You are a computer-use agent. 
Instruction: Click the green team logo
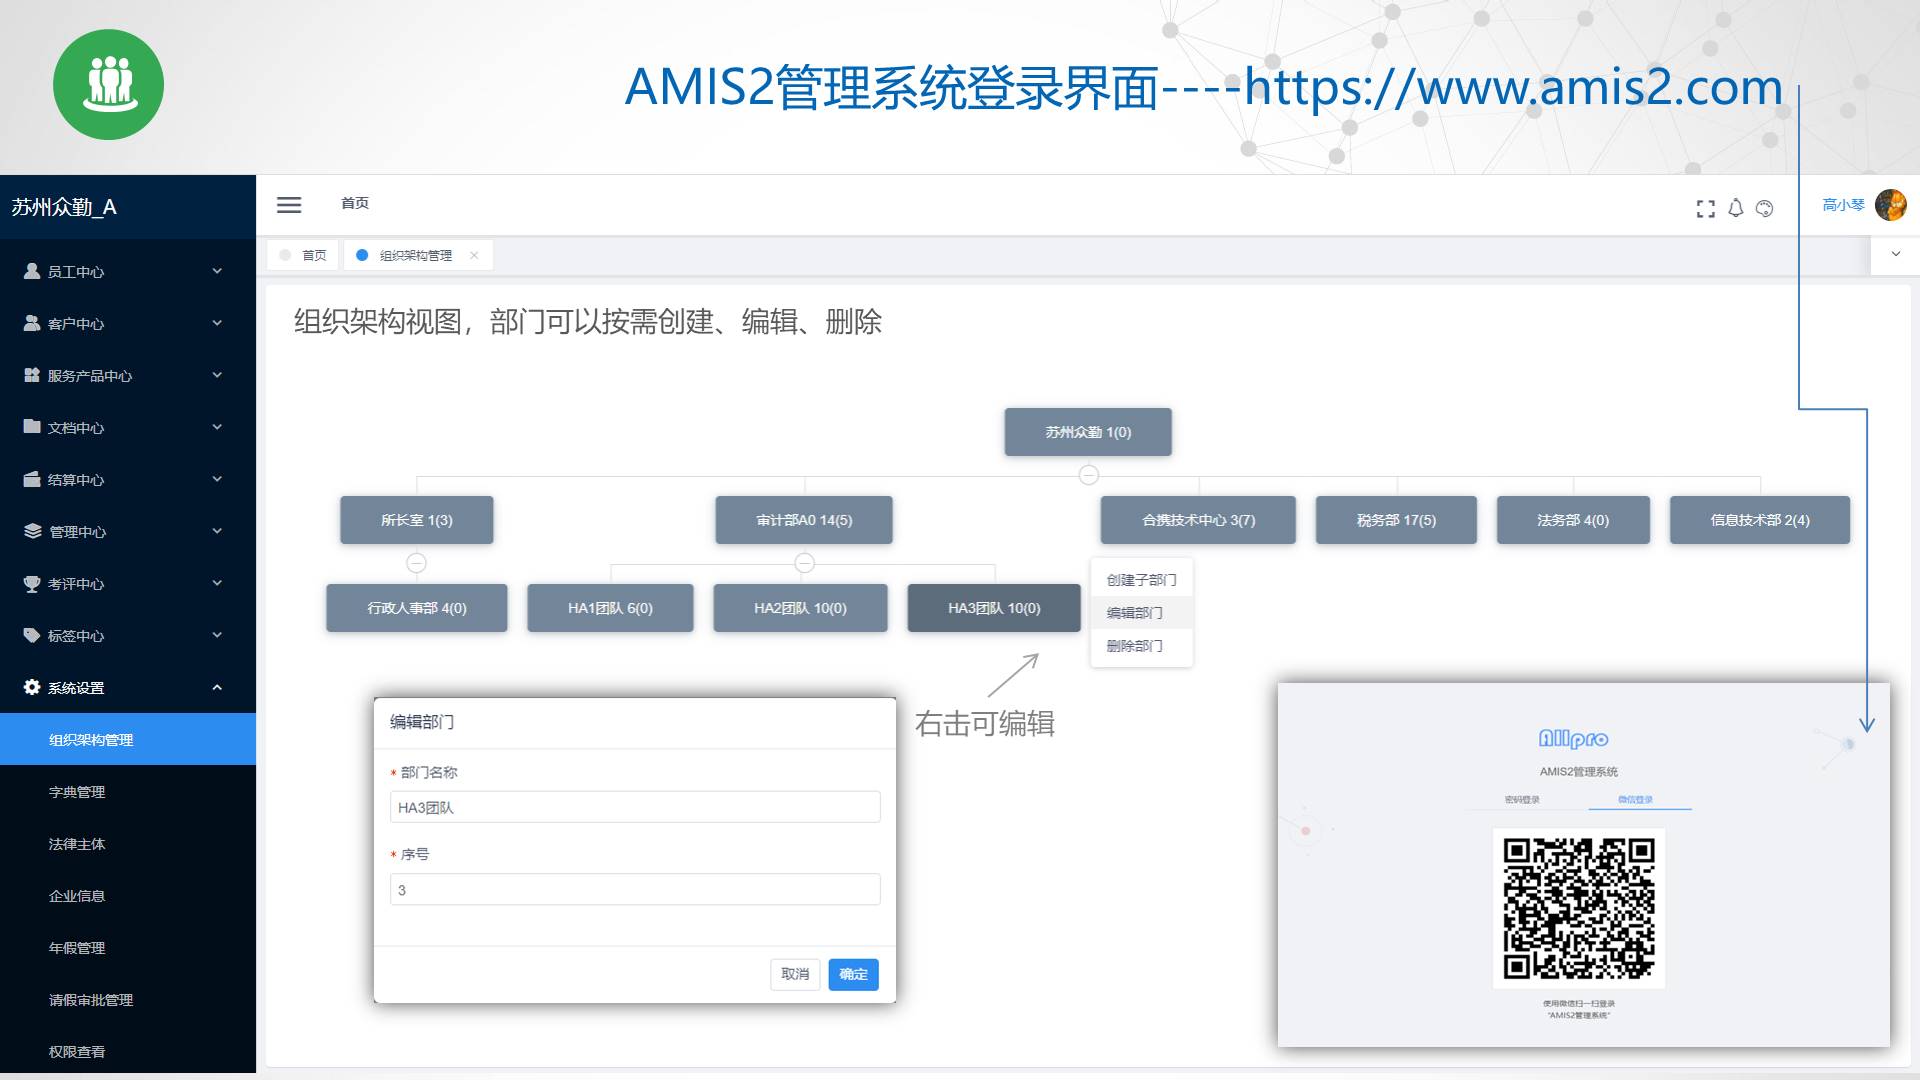pyautogui.click(x=108, y=84)
